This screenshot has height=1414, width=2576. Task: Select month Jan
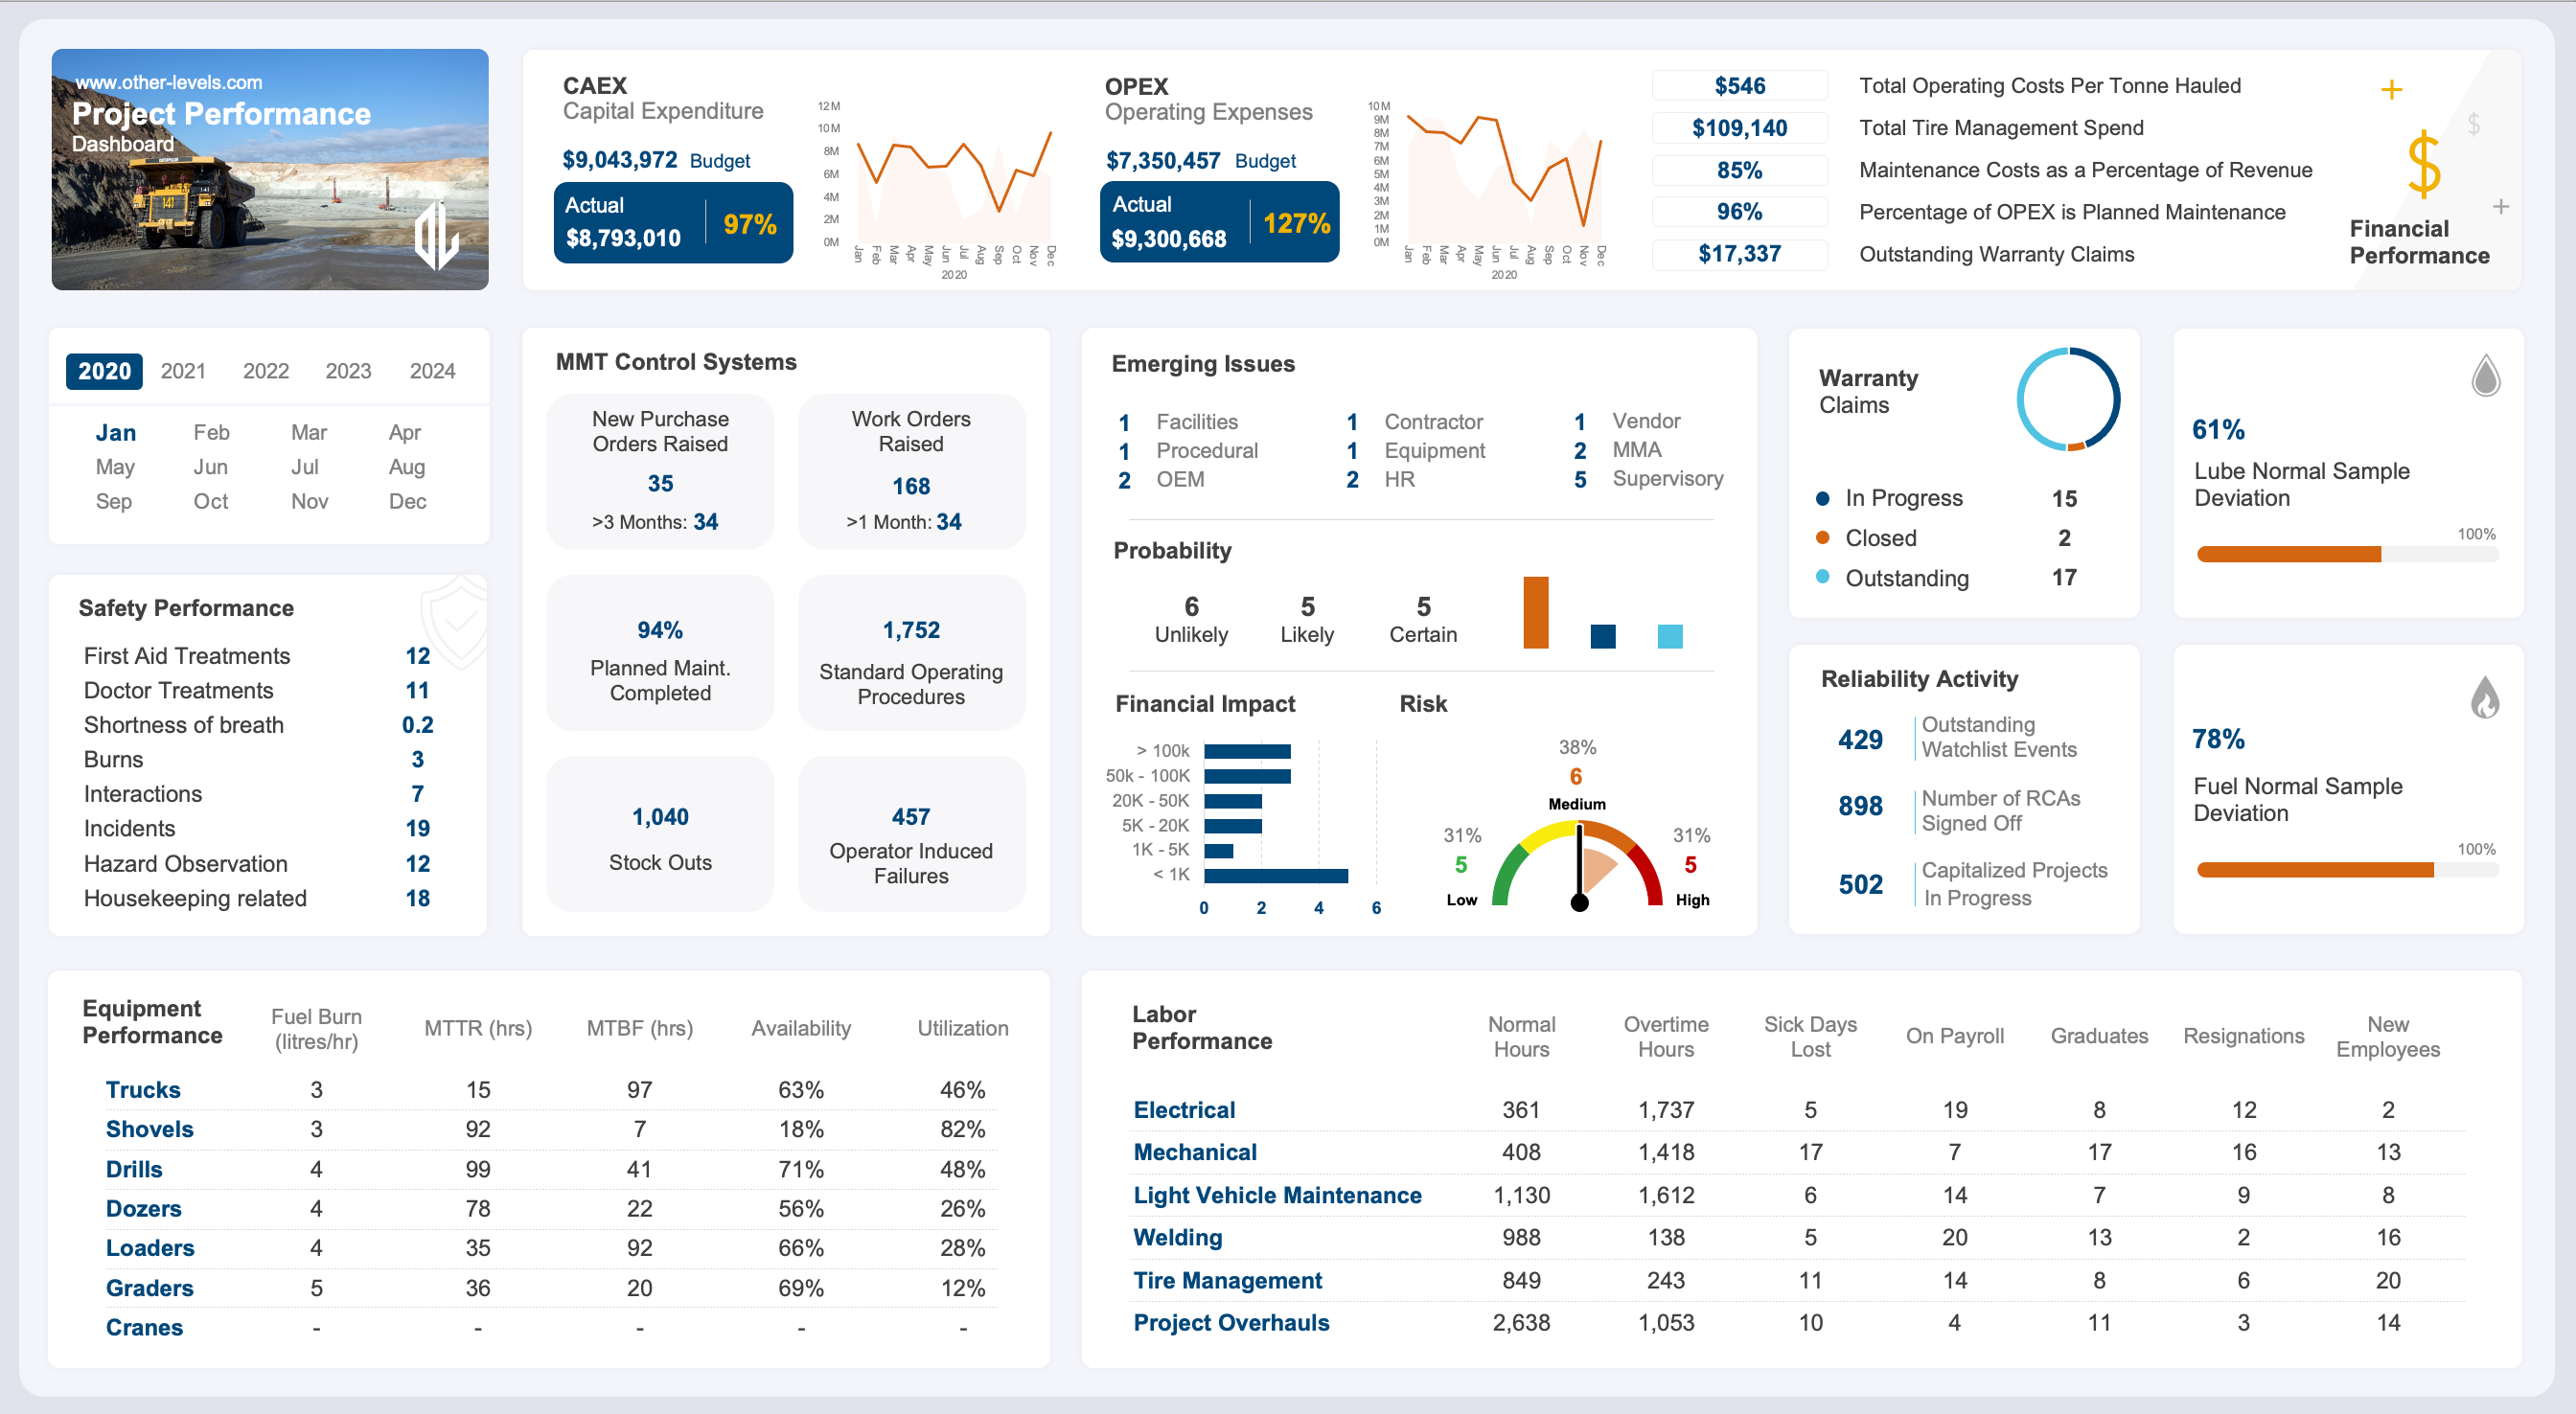coord(116,433)
